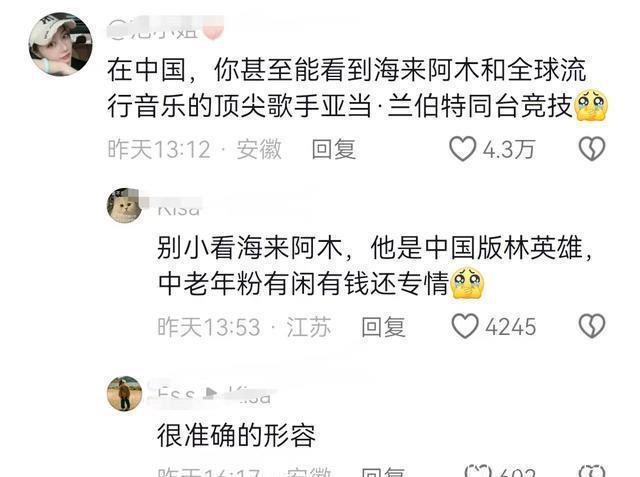Open the avatar of person standing in field
The height and width of the screenshot is (477, 640).
click(124, 393)
